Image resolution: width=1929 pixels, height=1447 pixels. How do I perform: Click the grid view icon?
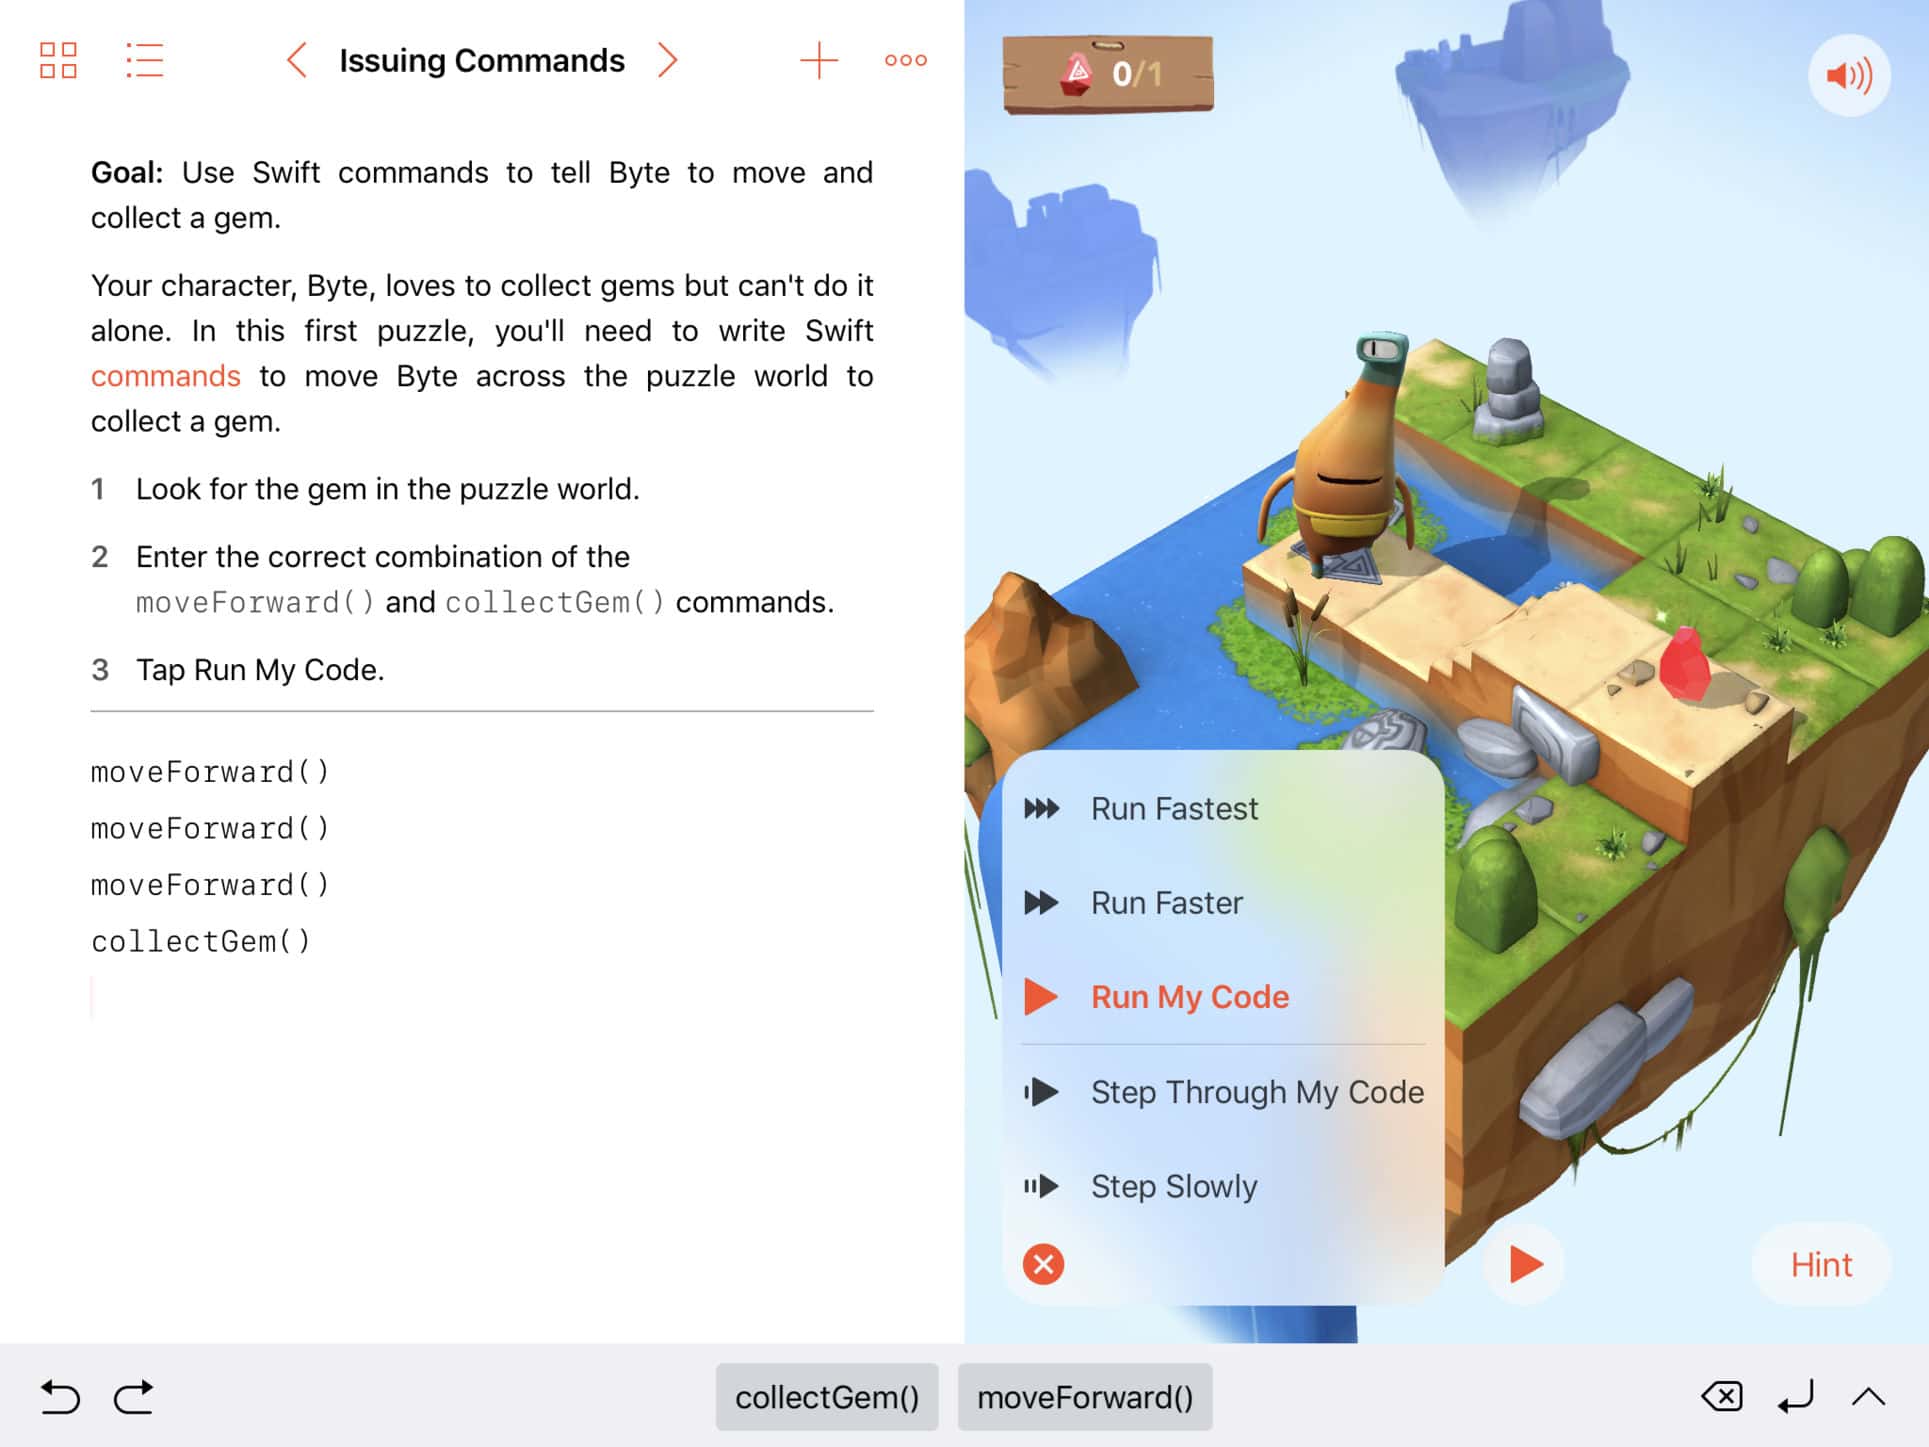(58, 59)
